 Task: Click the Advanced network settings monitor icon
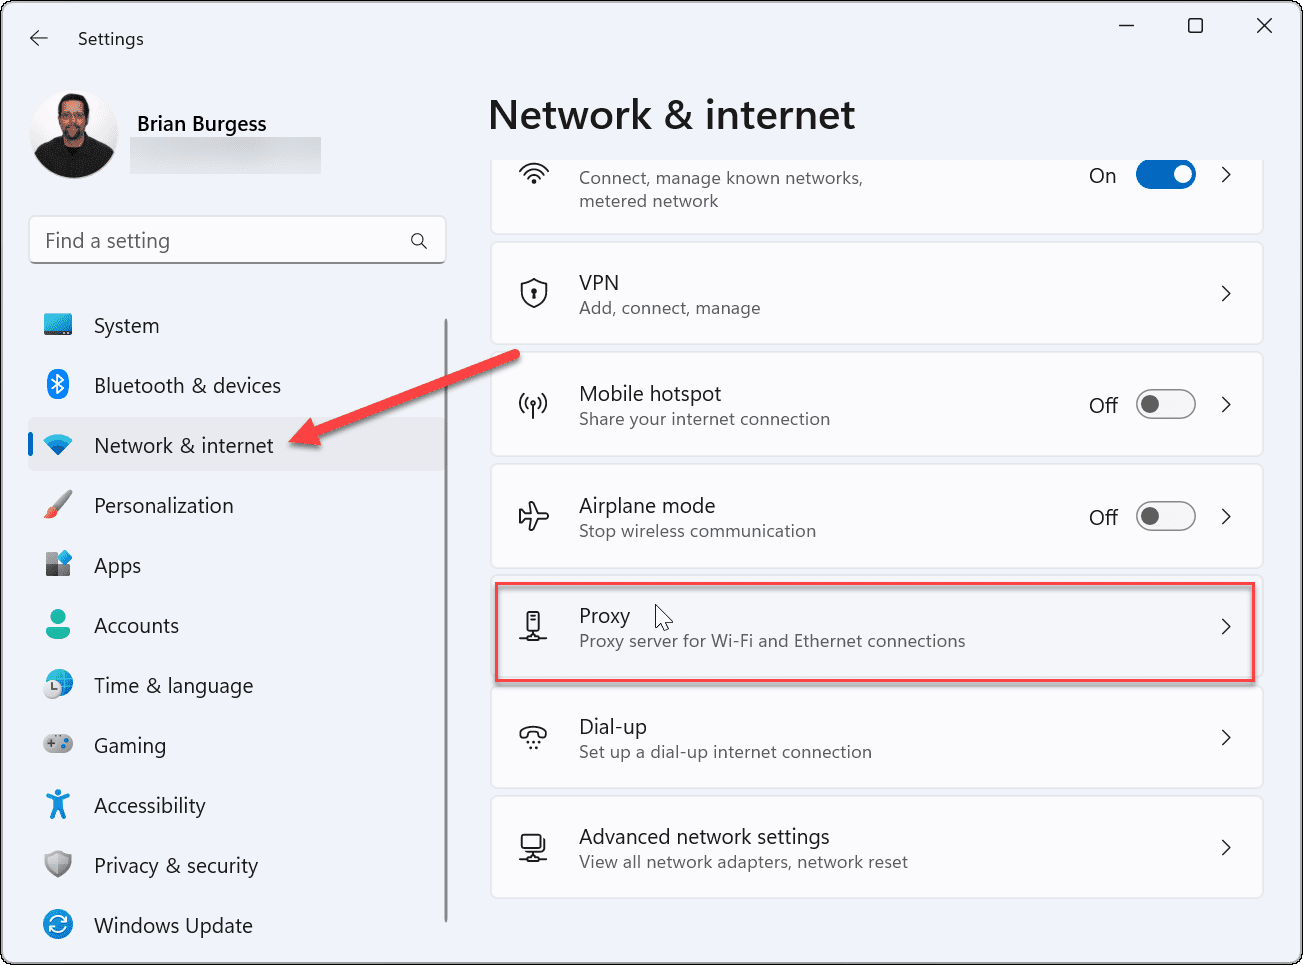click(533, 848)
